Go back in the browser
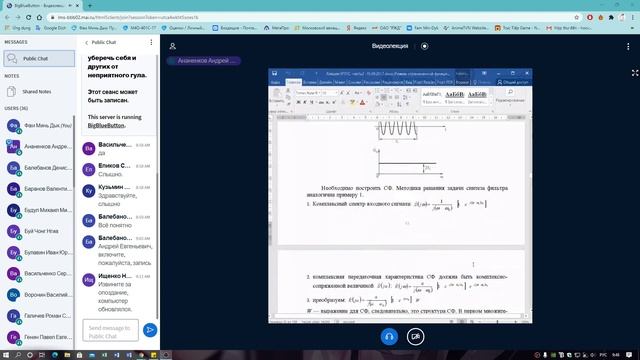This screenshot has width=640, height=360. 7,17
